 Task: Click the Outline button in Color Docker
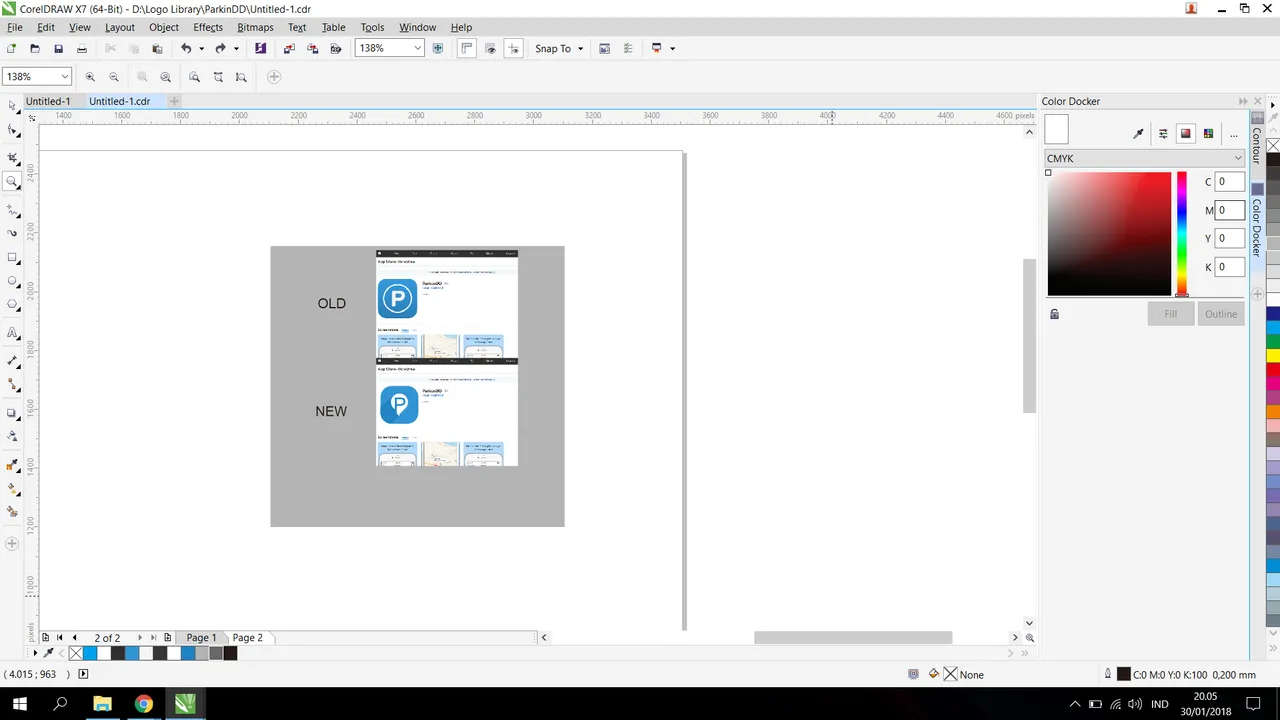click(1221, 314)
